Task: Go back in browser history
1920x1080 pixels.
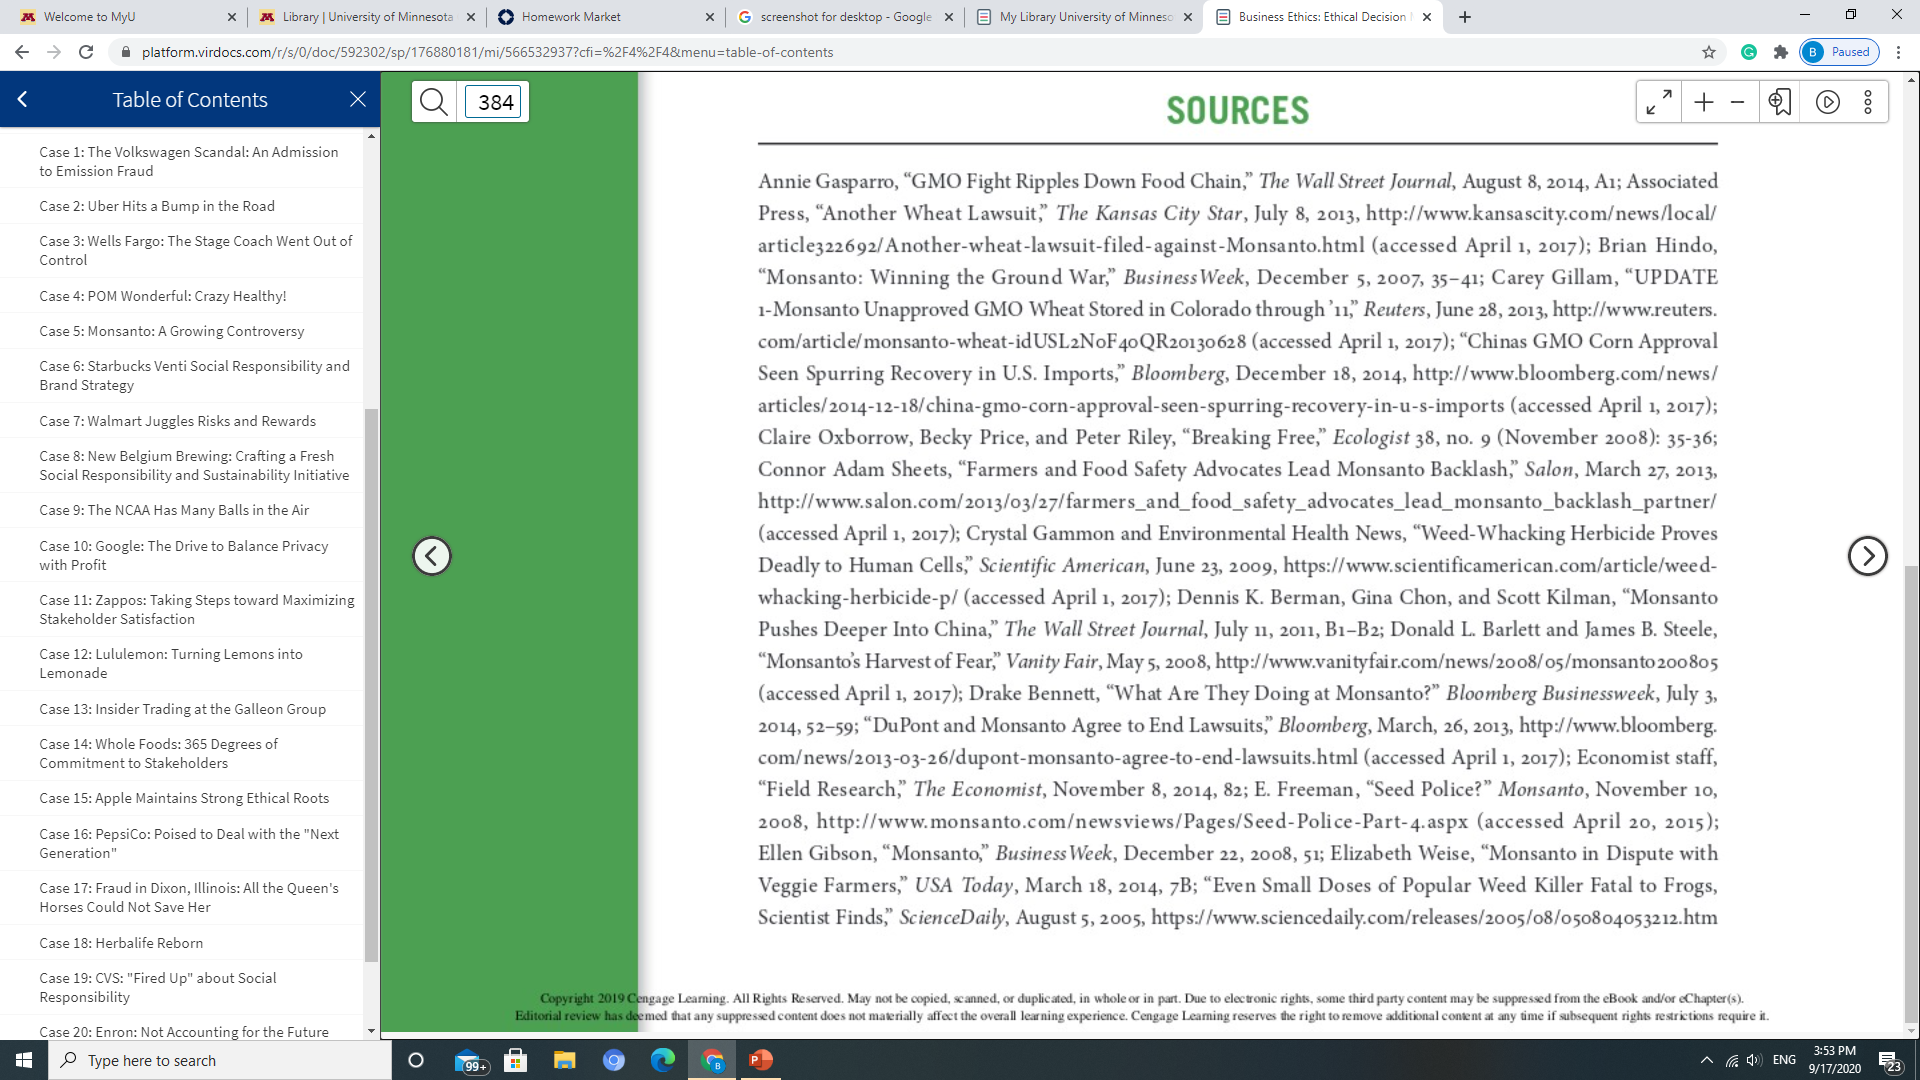Action: point(22,52)
